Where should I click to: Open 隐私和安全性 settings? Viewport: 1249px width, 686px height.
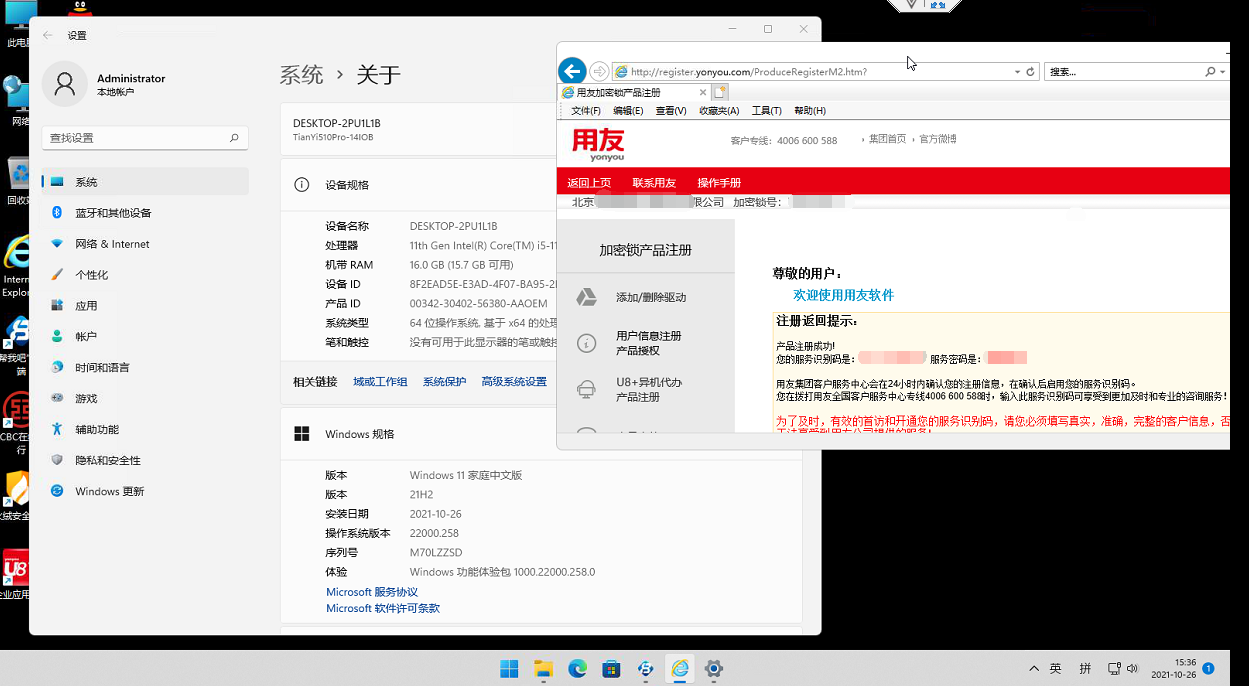point(145,460)
